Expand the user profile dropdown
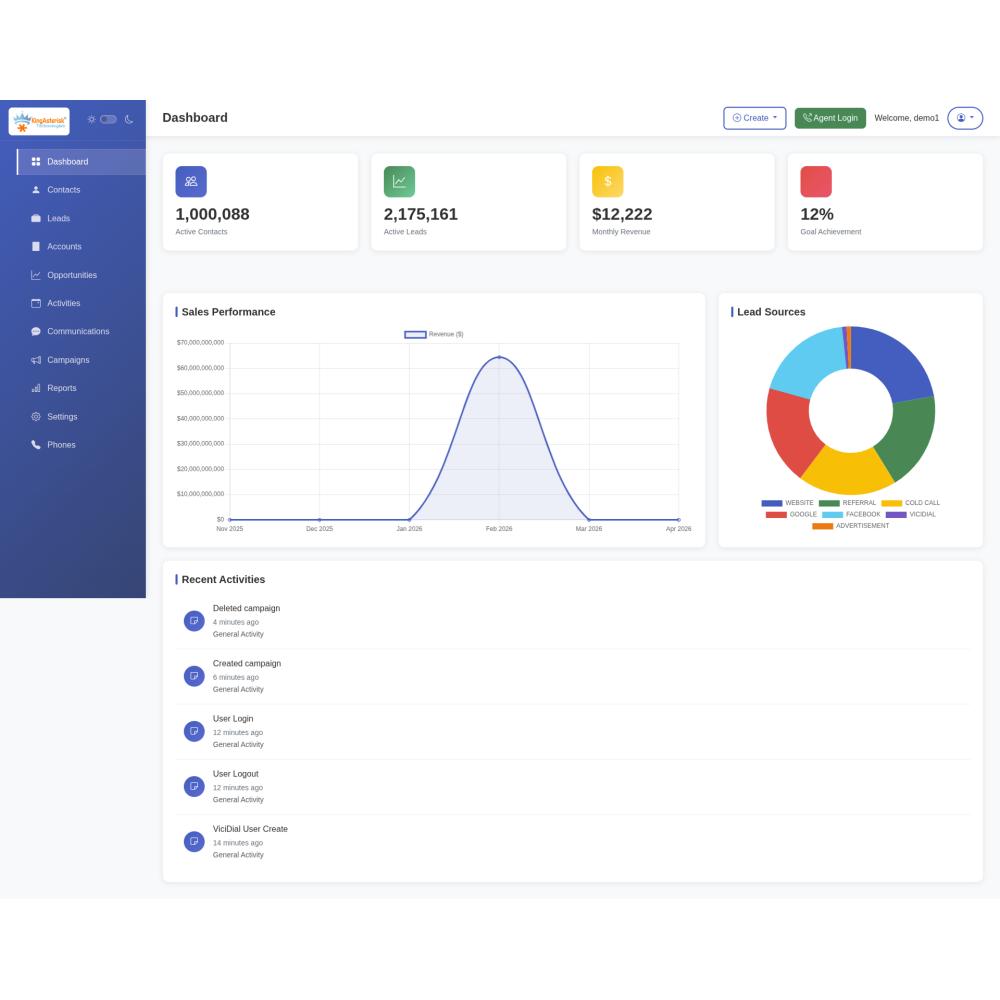This screenshot has height=1000, width=1000. click(964, 118)
